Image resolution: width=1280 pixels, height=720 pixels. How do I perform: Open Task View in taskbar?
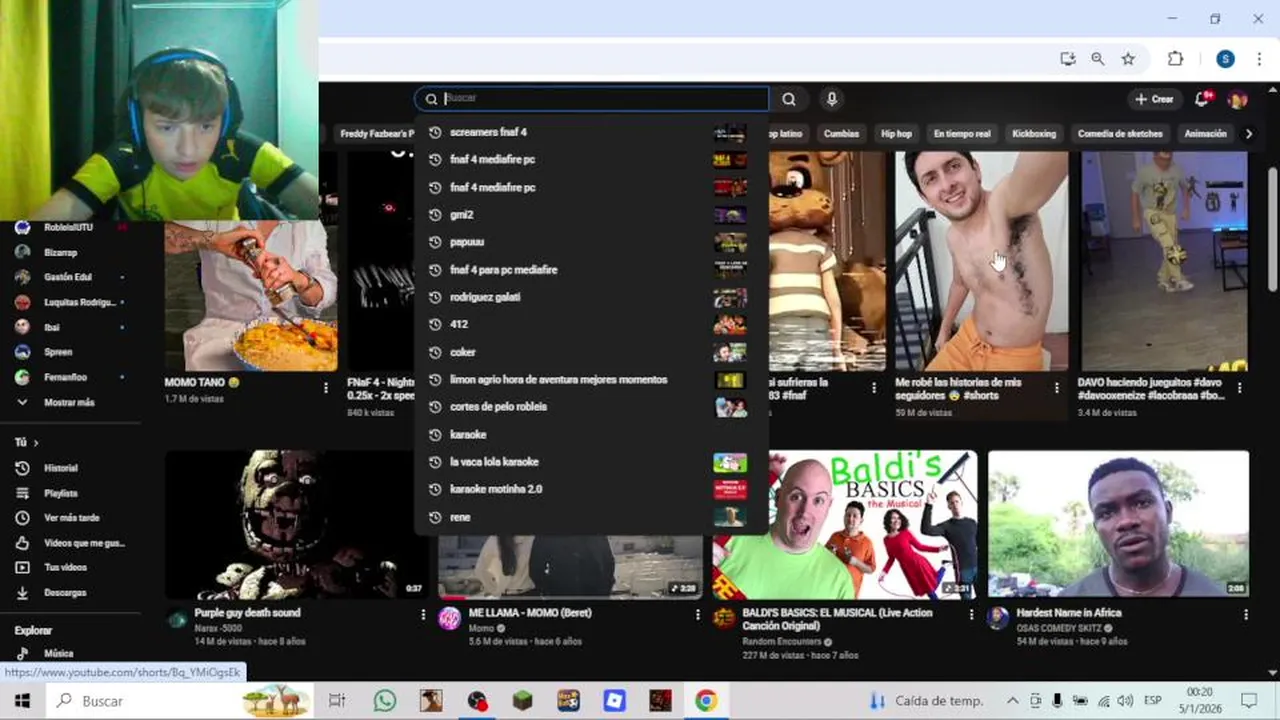click(337, 701)
